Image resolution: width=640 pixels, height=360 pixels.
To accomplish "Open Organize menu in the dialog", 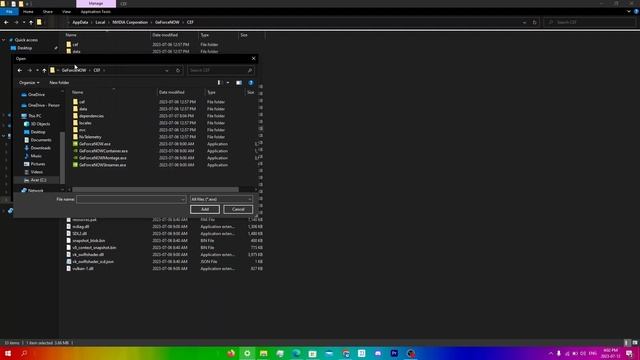I will [x=29, y=83].
